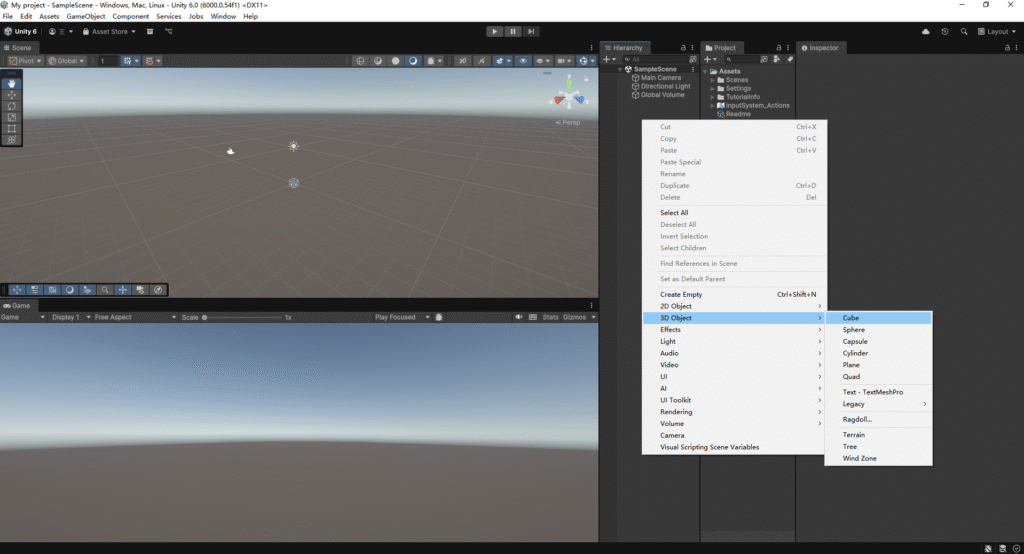This screenshot has height=554, width=1024.
Task: Expand the Scenes folder in Project
Action: point(713,80)
